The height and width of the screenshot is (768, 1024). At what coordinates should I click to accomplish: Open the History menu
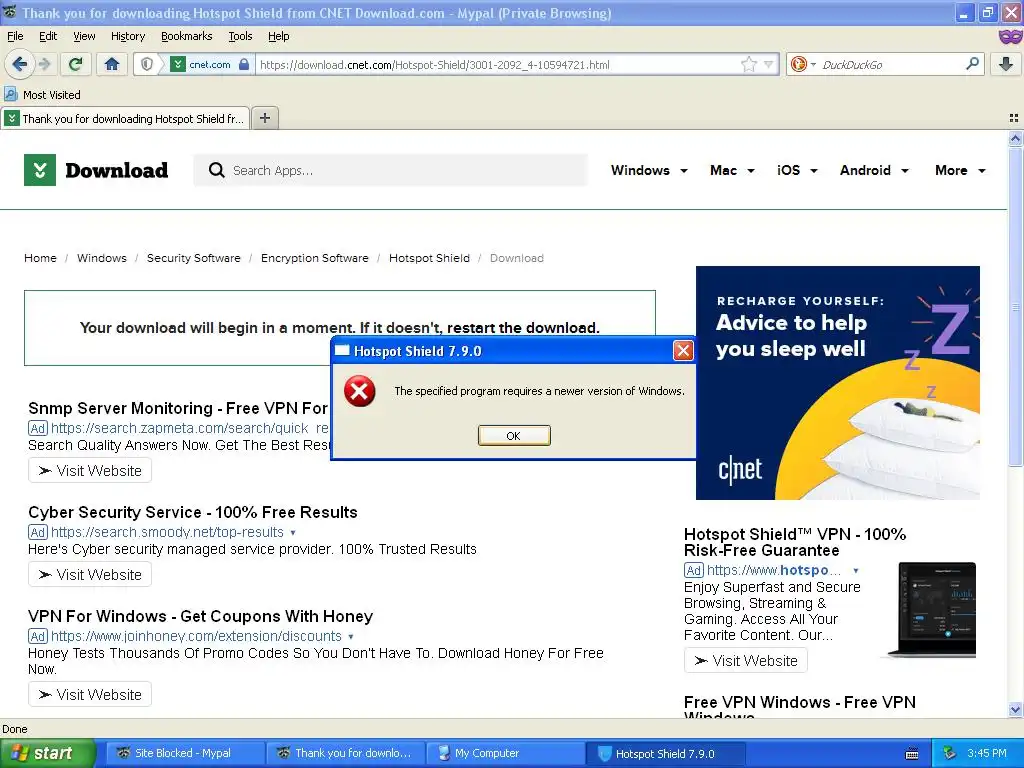click(x=127, y=36)
